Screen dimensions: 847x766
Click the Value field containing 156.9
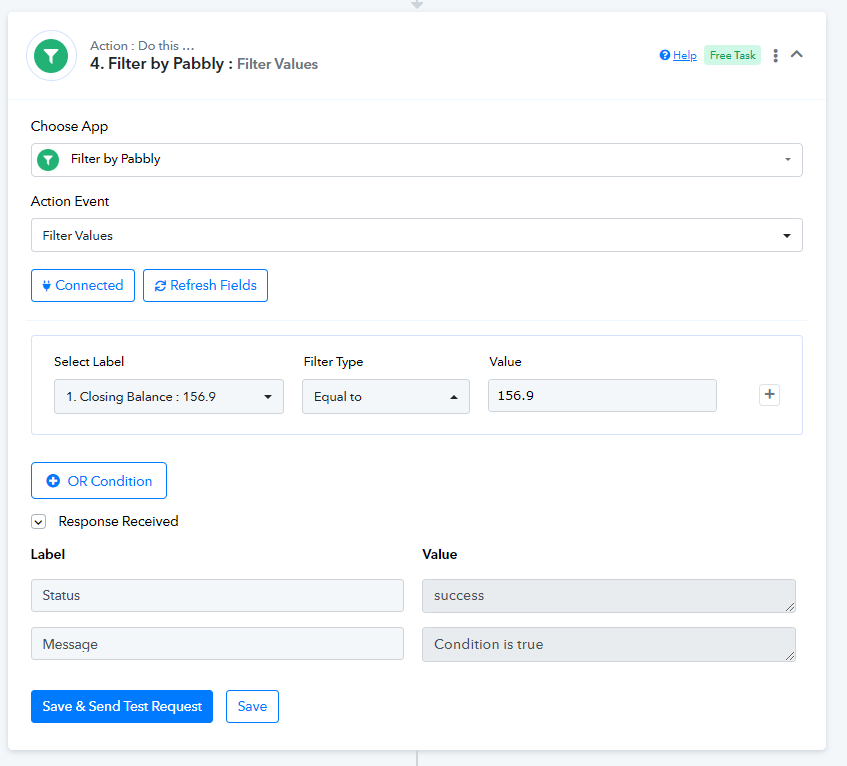coord(602,395)
